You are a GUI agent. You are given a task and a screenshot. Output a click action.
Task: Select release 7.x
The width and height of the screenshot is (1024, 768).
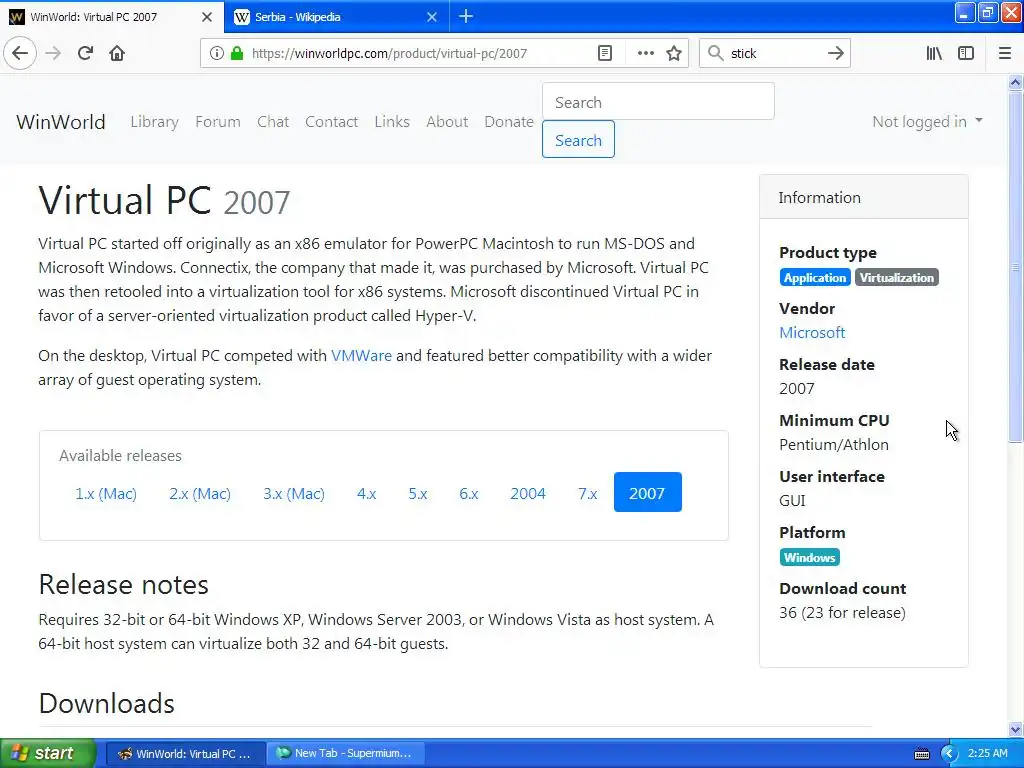[588, 493]
